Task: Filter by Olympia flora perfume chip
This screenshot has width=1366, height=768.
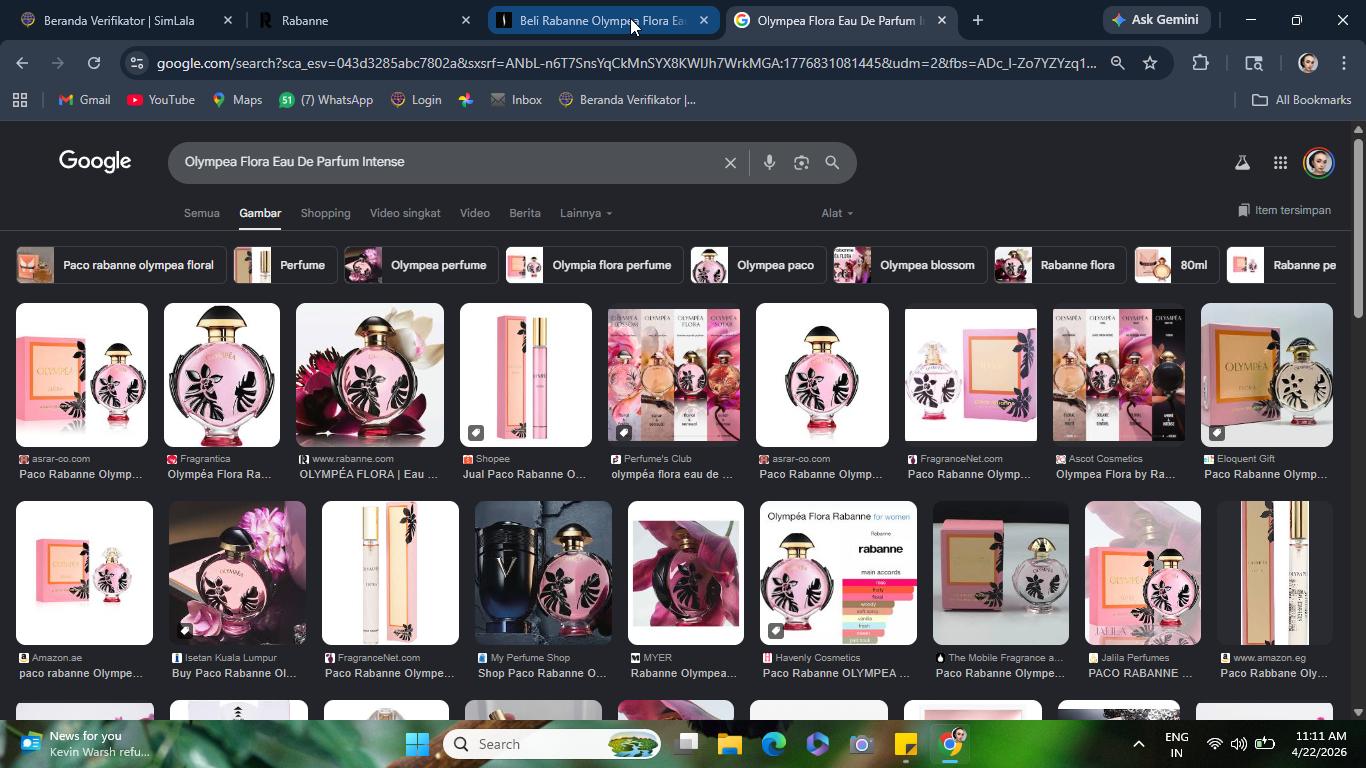Action: (x=593, y=265)
